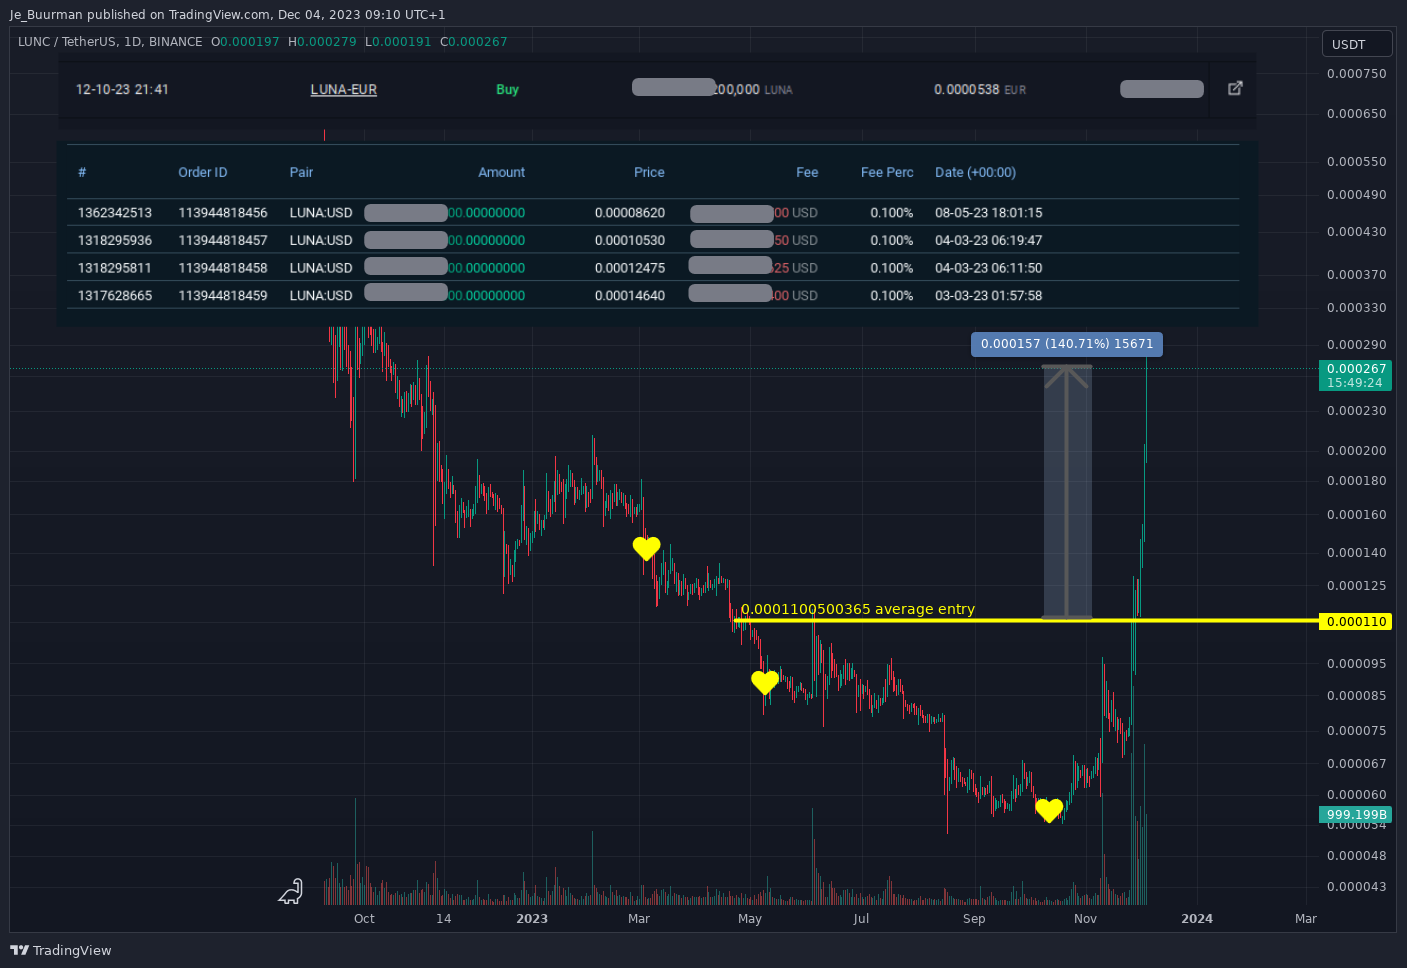The height and width of the screenshot is (968, 1407).
Task: Click the yellow heart marker near October
Action: [x=1049, y=811]
